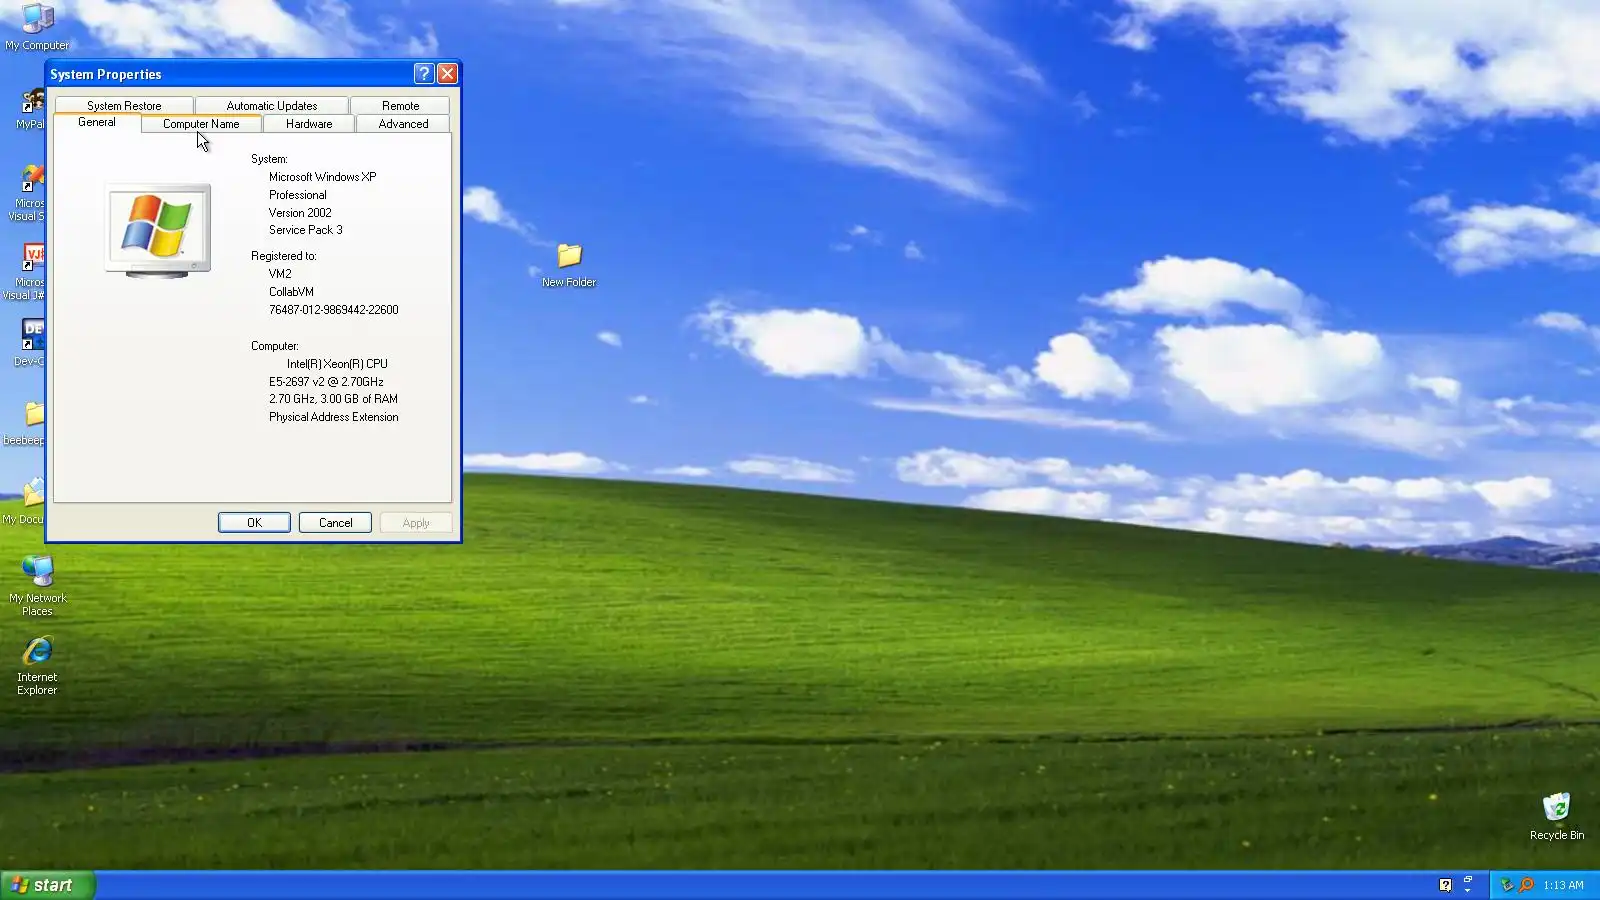Switch to the Remote tab

point(400,105)
